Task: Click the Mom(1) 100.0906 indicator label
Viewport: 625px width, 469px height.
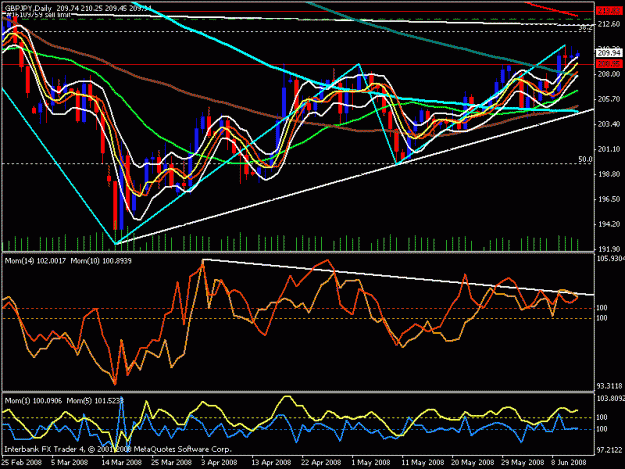Action: [33, 401]
